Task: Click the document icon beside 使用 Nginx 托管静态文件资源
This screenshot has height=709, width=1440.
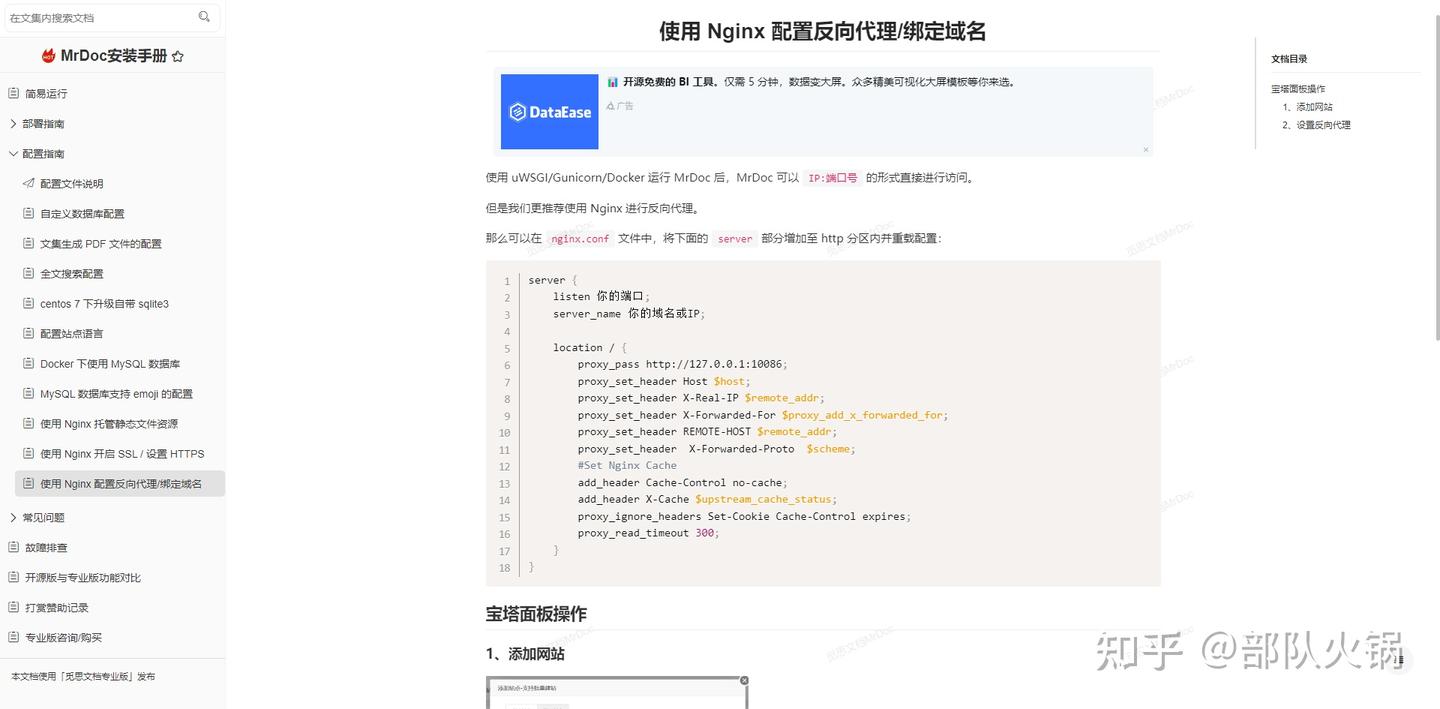Action: (28, 423)
